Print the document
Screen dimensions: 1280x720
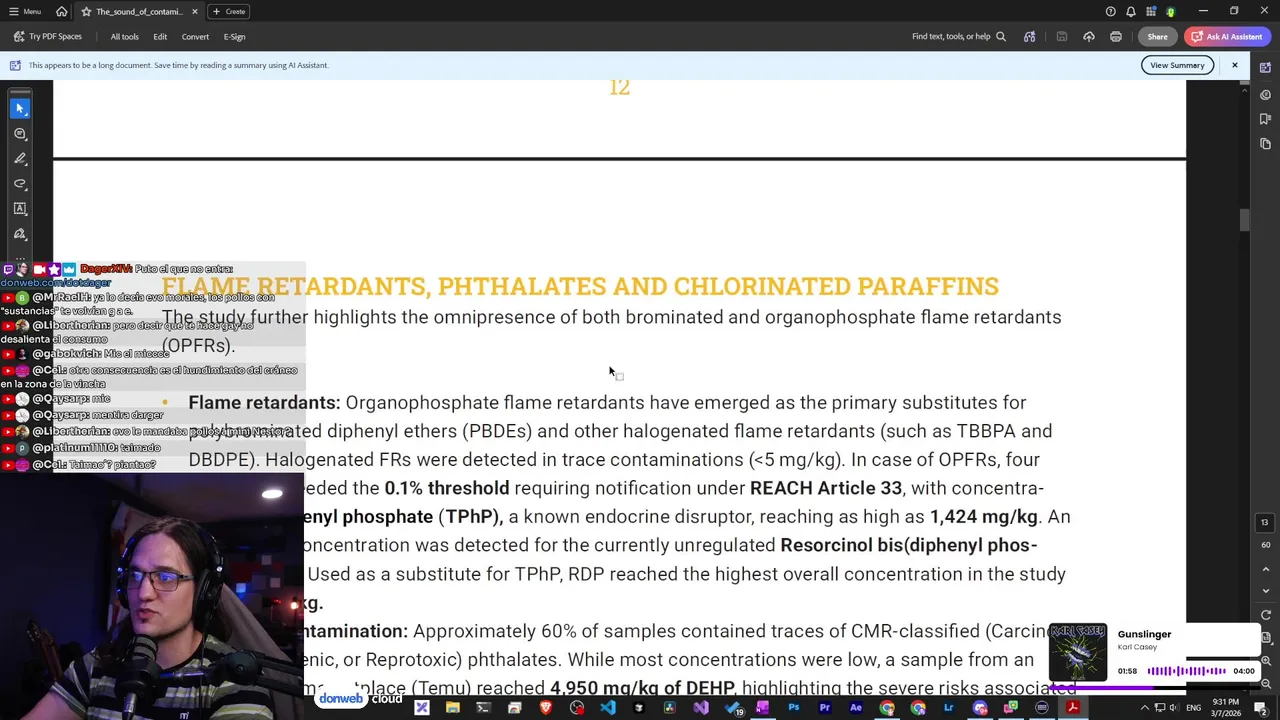tap(1116, 37)
